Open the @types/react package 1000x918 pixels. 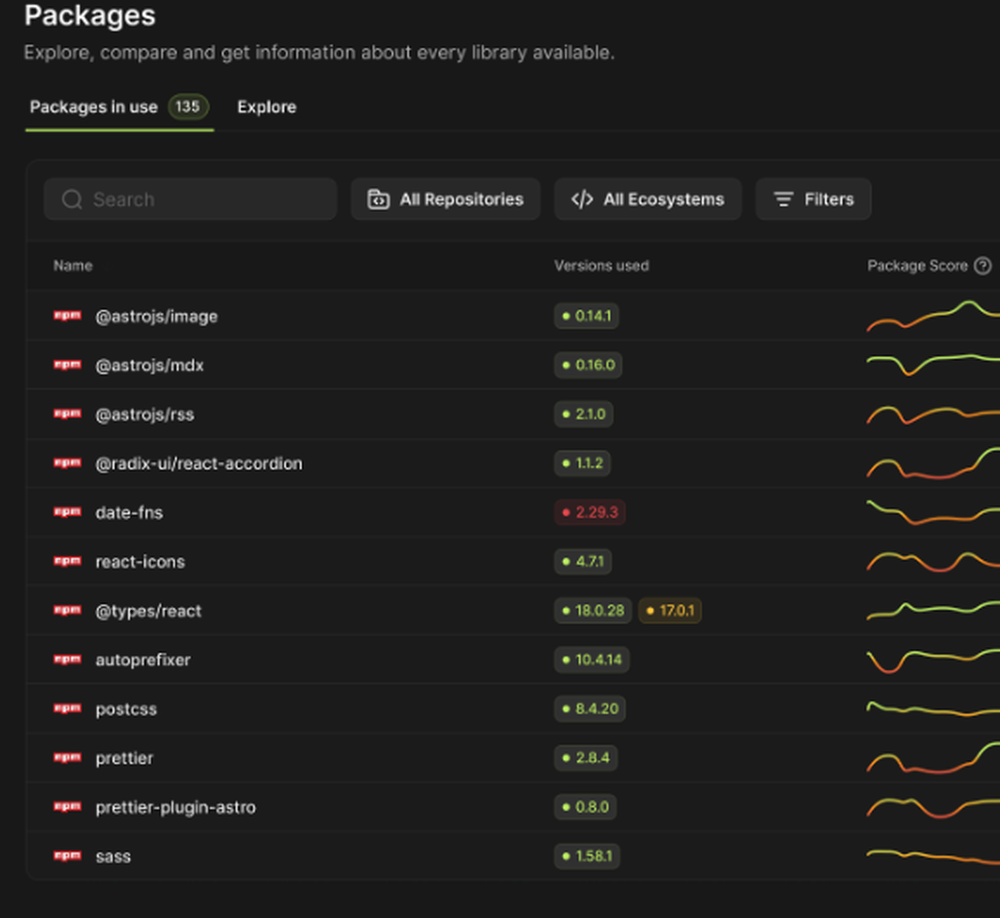click(x=148, y=611)
